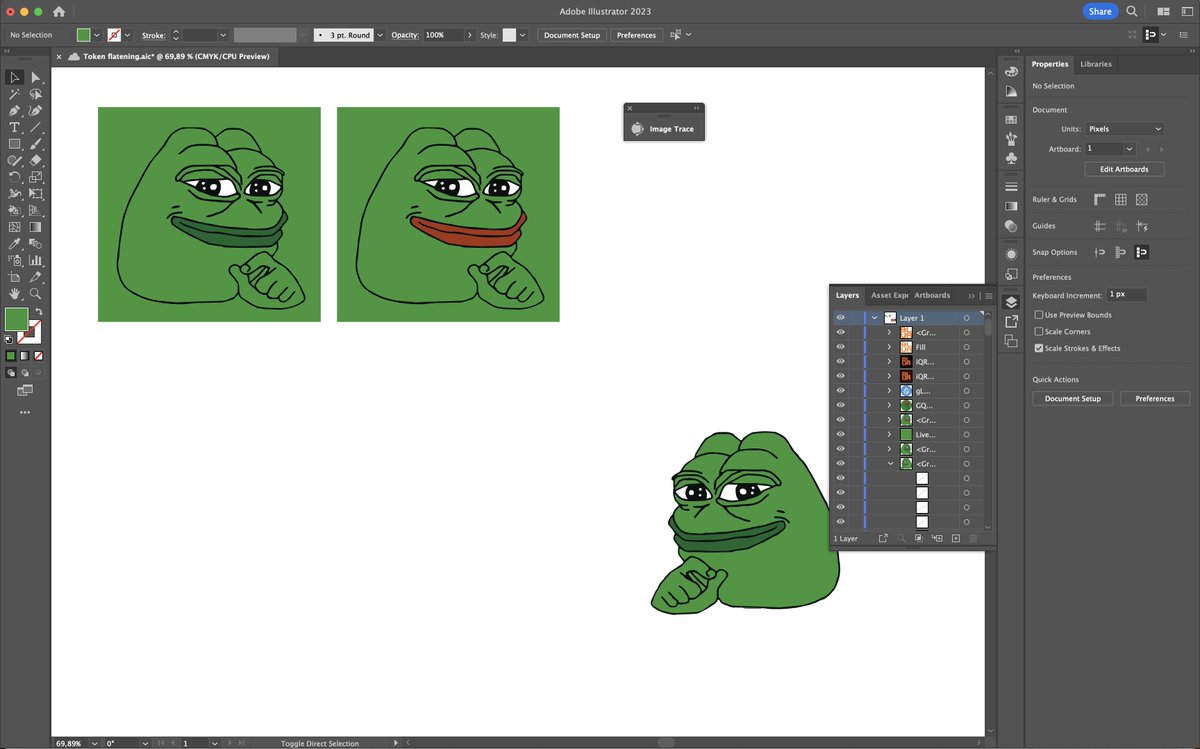Toggle visibility of Layer 1
Viewport: 1200px width, 749px height.
coord(840,318)
